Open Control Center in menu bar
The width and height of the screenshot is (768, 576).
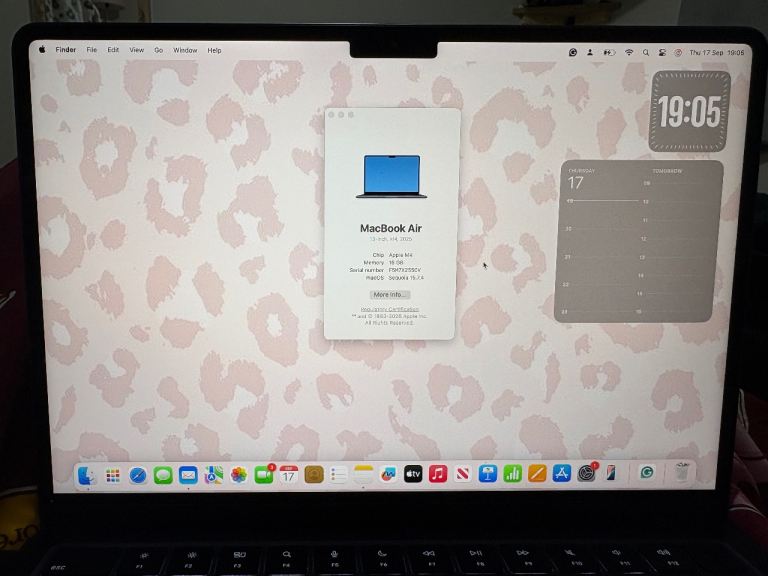tap(662, 52)
